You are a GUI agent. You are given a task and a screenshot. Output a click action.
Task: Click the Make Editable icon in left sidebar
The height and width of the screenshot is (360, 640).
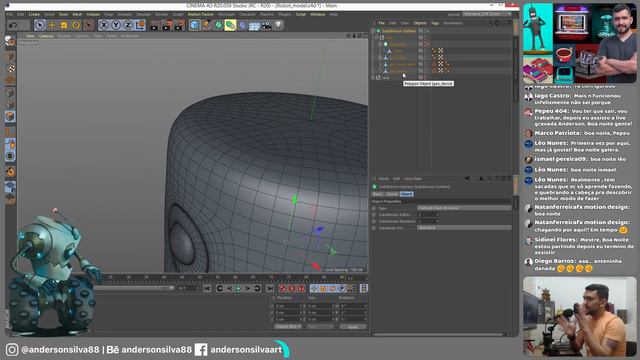[10, 41]
